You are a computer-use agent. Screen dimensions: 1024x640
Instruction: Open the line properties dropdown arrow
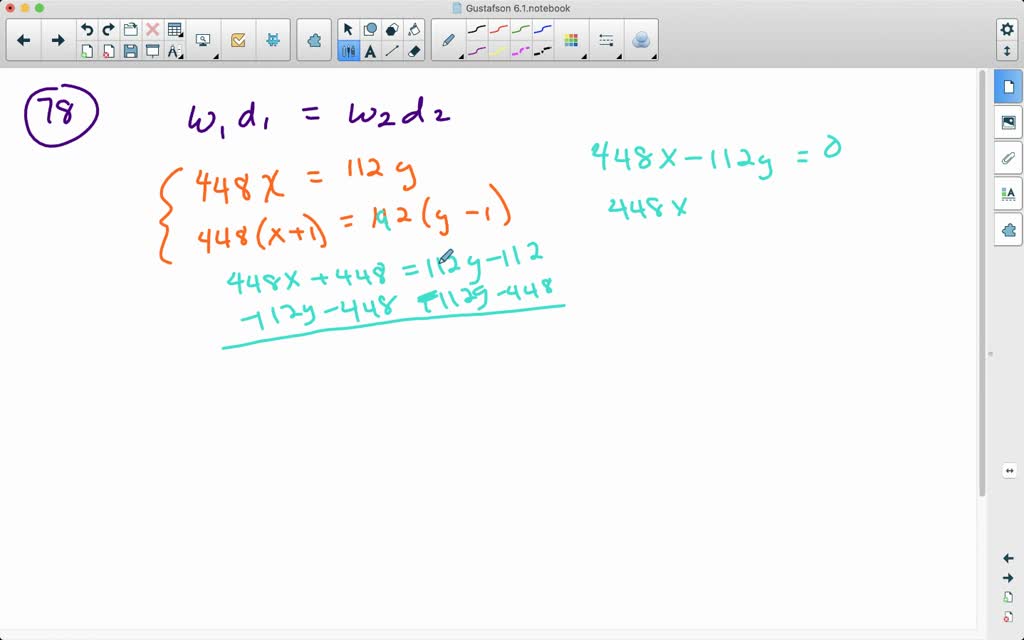pyautogui.click(x=618, y=58)
